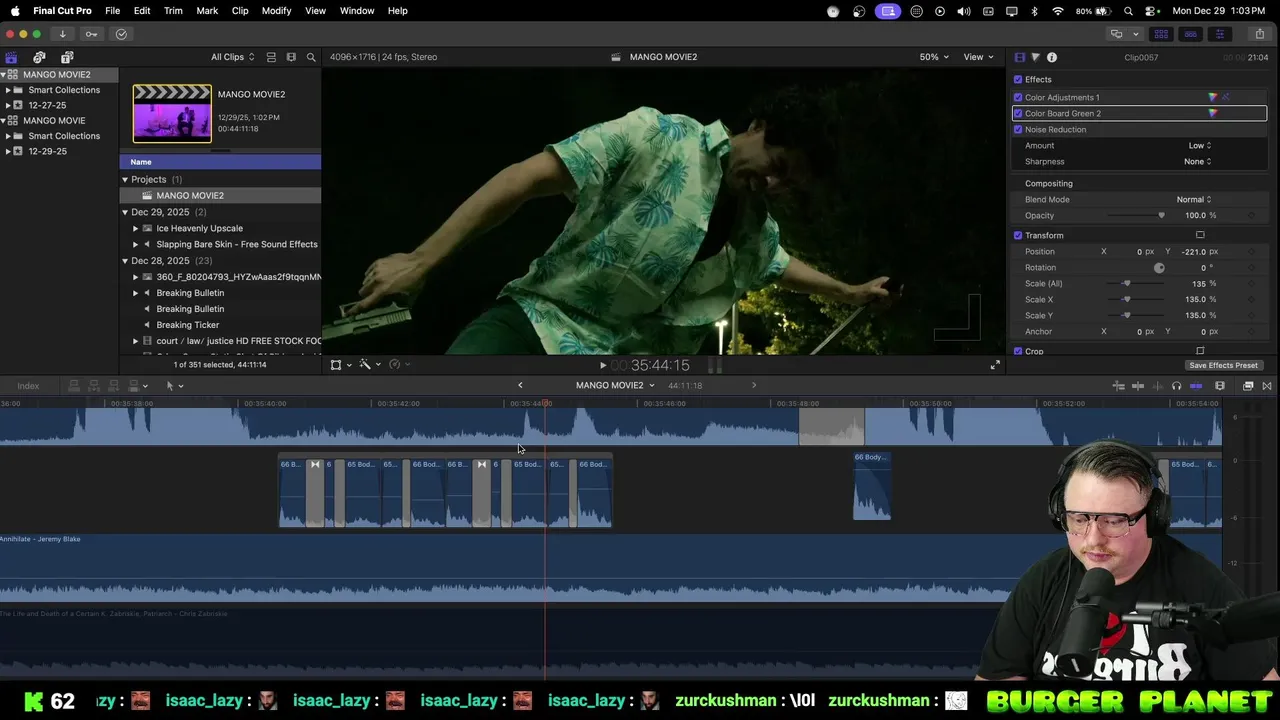Viewport: 1280px width, 720px height.
Task: Open the Final Cut Pro app menu
Action: coord(62,11)
